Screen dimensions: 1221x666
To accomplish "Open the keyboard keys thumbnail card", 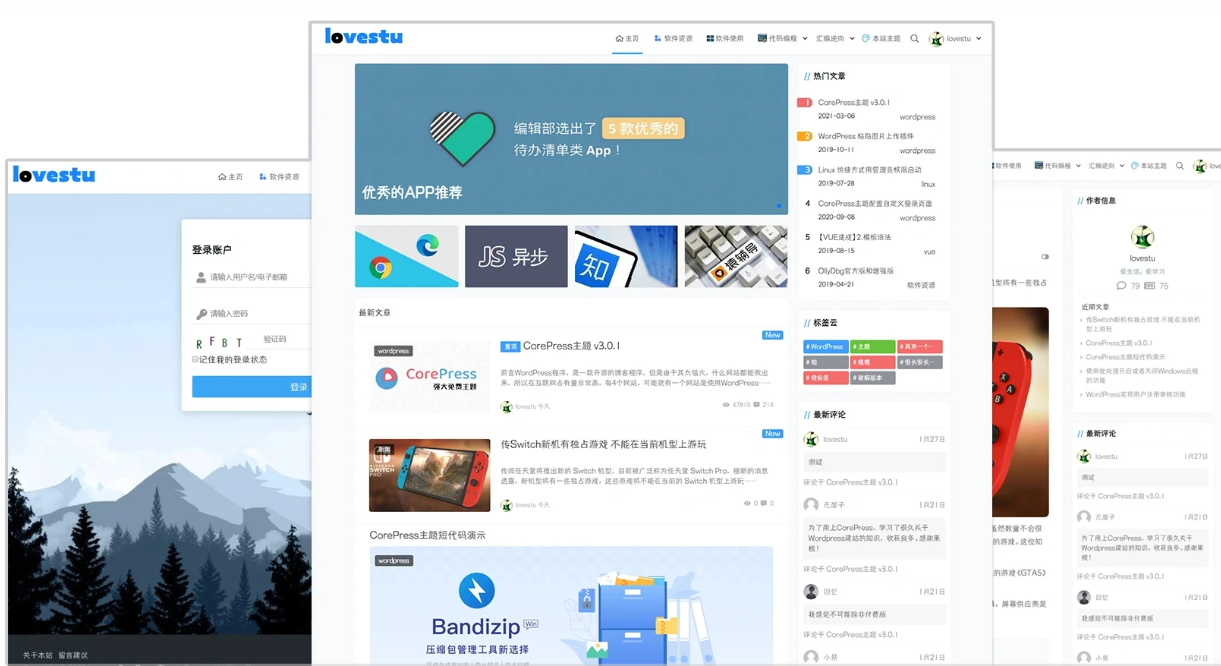I will (x=736, y=256).
